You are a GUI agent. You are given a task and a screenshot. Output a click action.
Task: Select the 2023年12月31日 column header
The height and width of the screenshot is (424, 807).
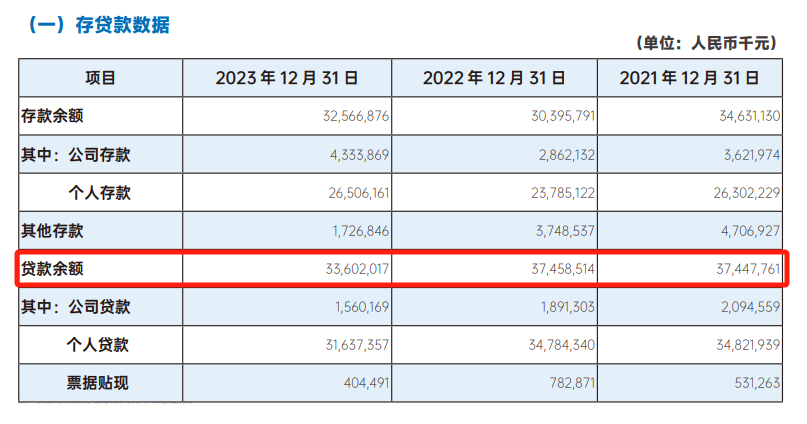(x=287, y=78)
